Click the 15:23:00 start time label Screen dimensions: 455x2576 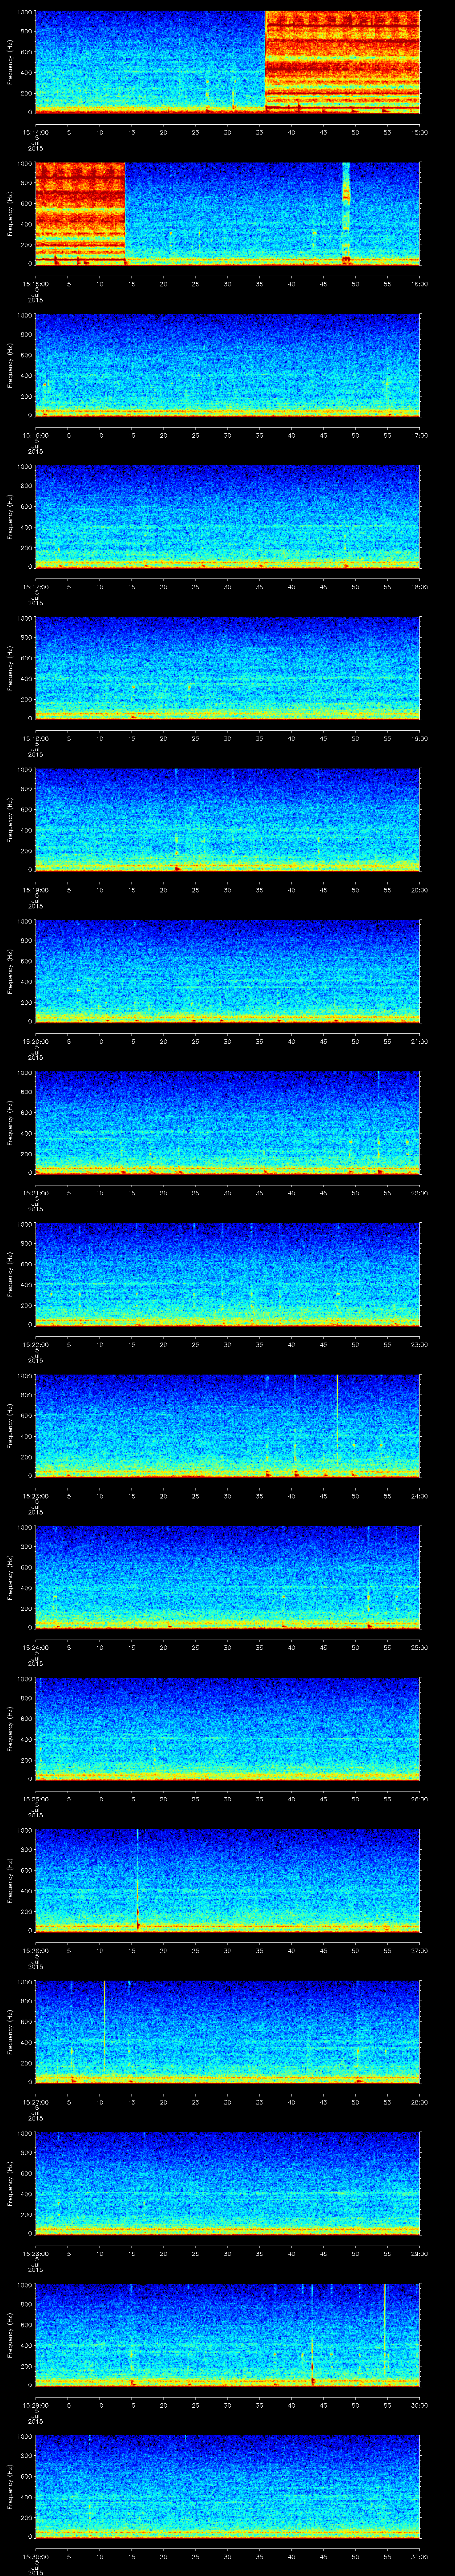[x=35, y=1496]
